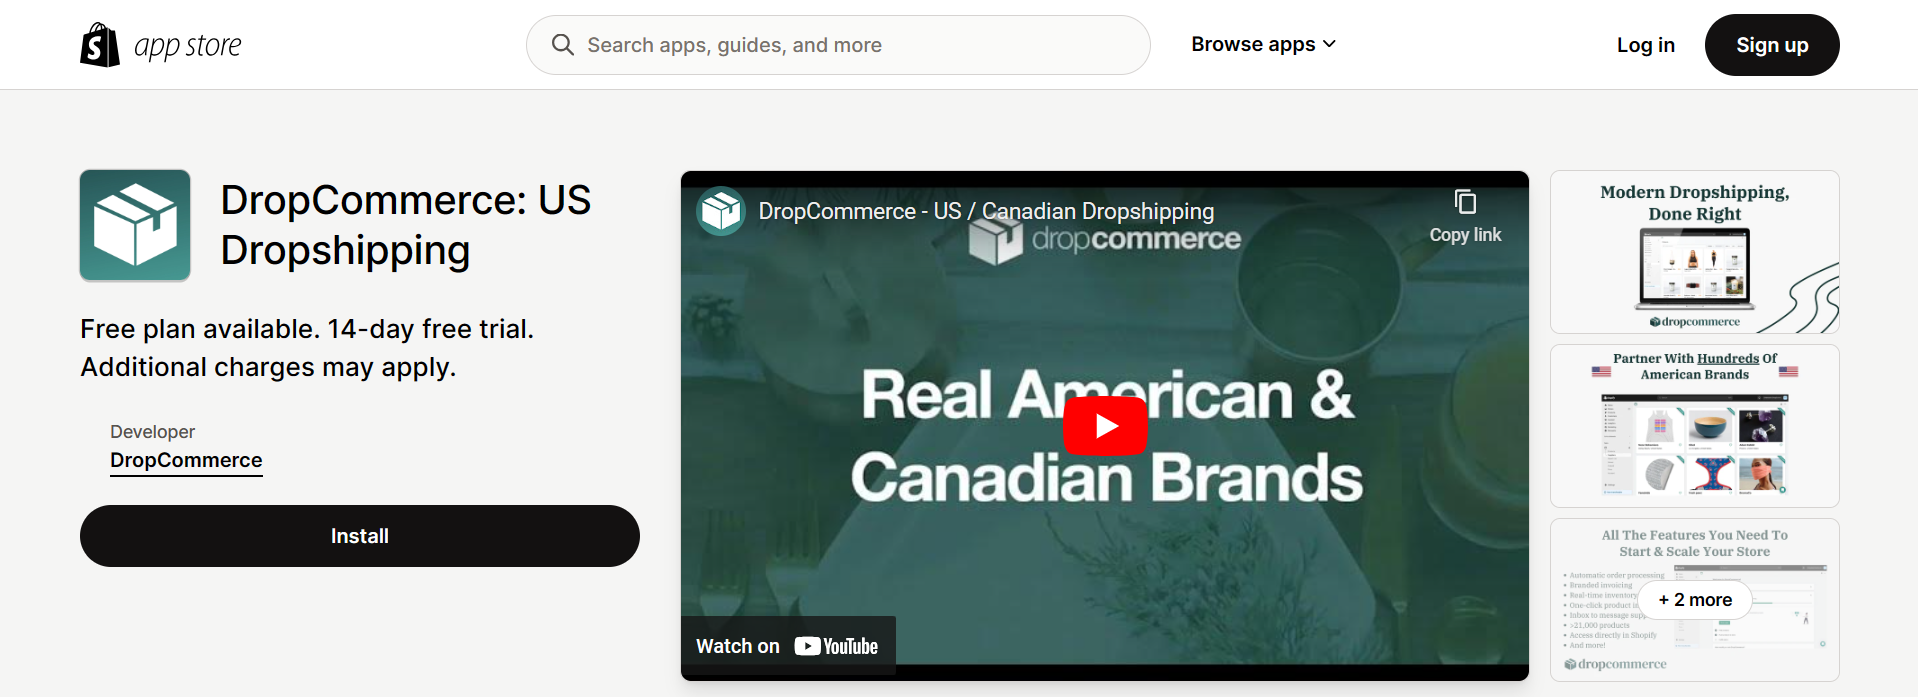Open the Log in link
1918x697 pixels.
click(1645, 45)
